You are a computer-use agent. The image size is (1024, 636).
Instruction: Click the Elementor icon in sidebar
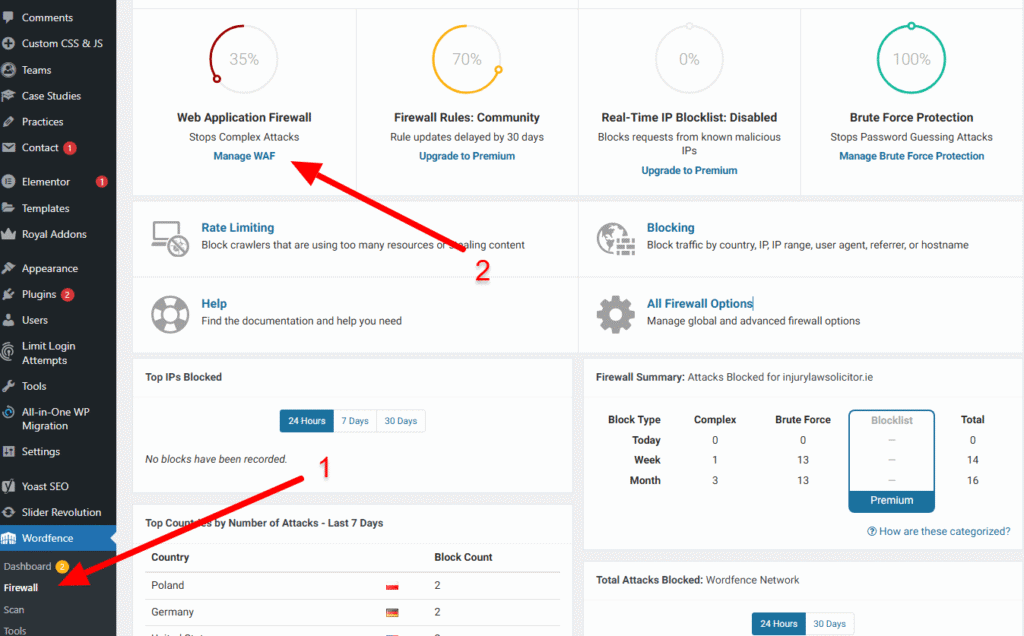pos(9,182)
